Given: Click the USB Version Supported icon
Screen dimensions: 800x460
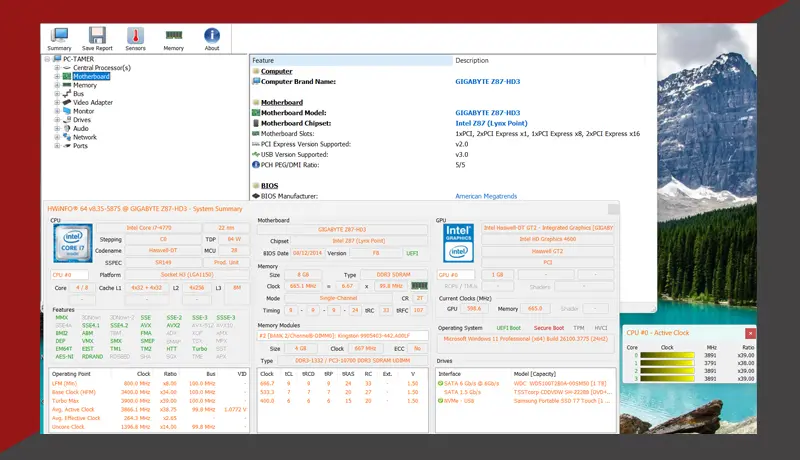Looking at the screenshot, I should [256, 155].
